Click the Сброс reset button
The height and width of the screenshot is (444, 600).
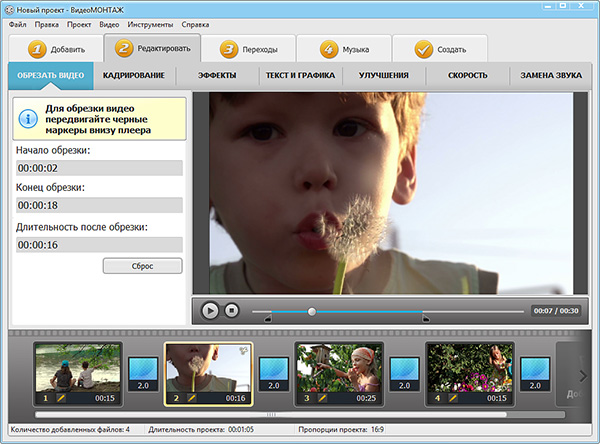pyautogui.click(x=142, y=266)
